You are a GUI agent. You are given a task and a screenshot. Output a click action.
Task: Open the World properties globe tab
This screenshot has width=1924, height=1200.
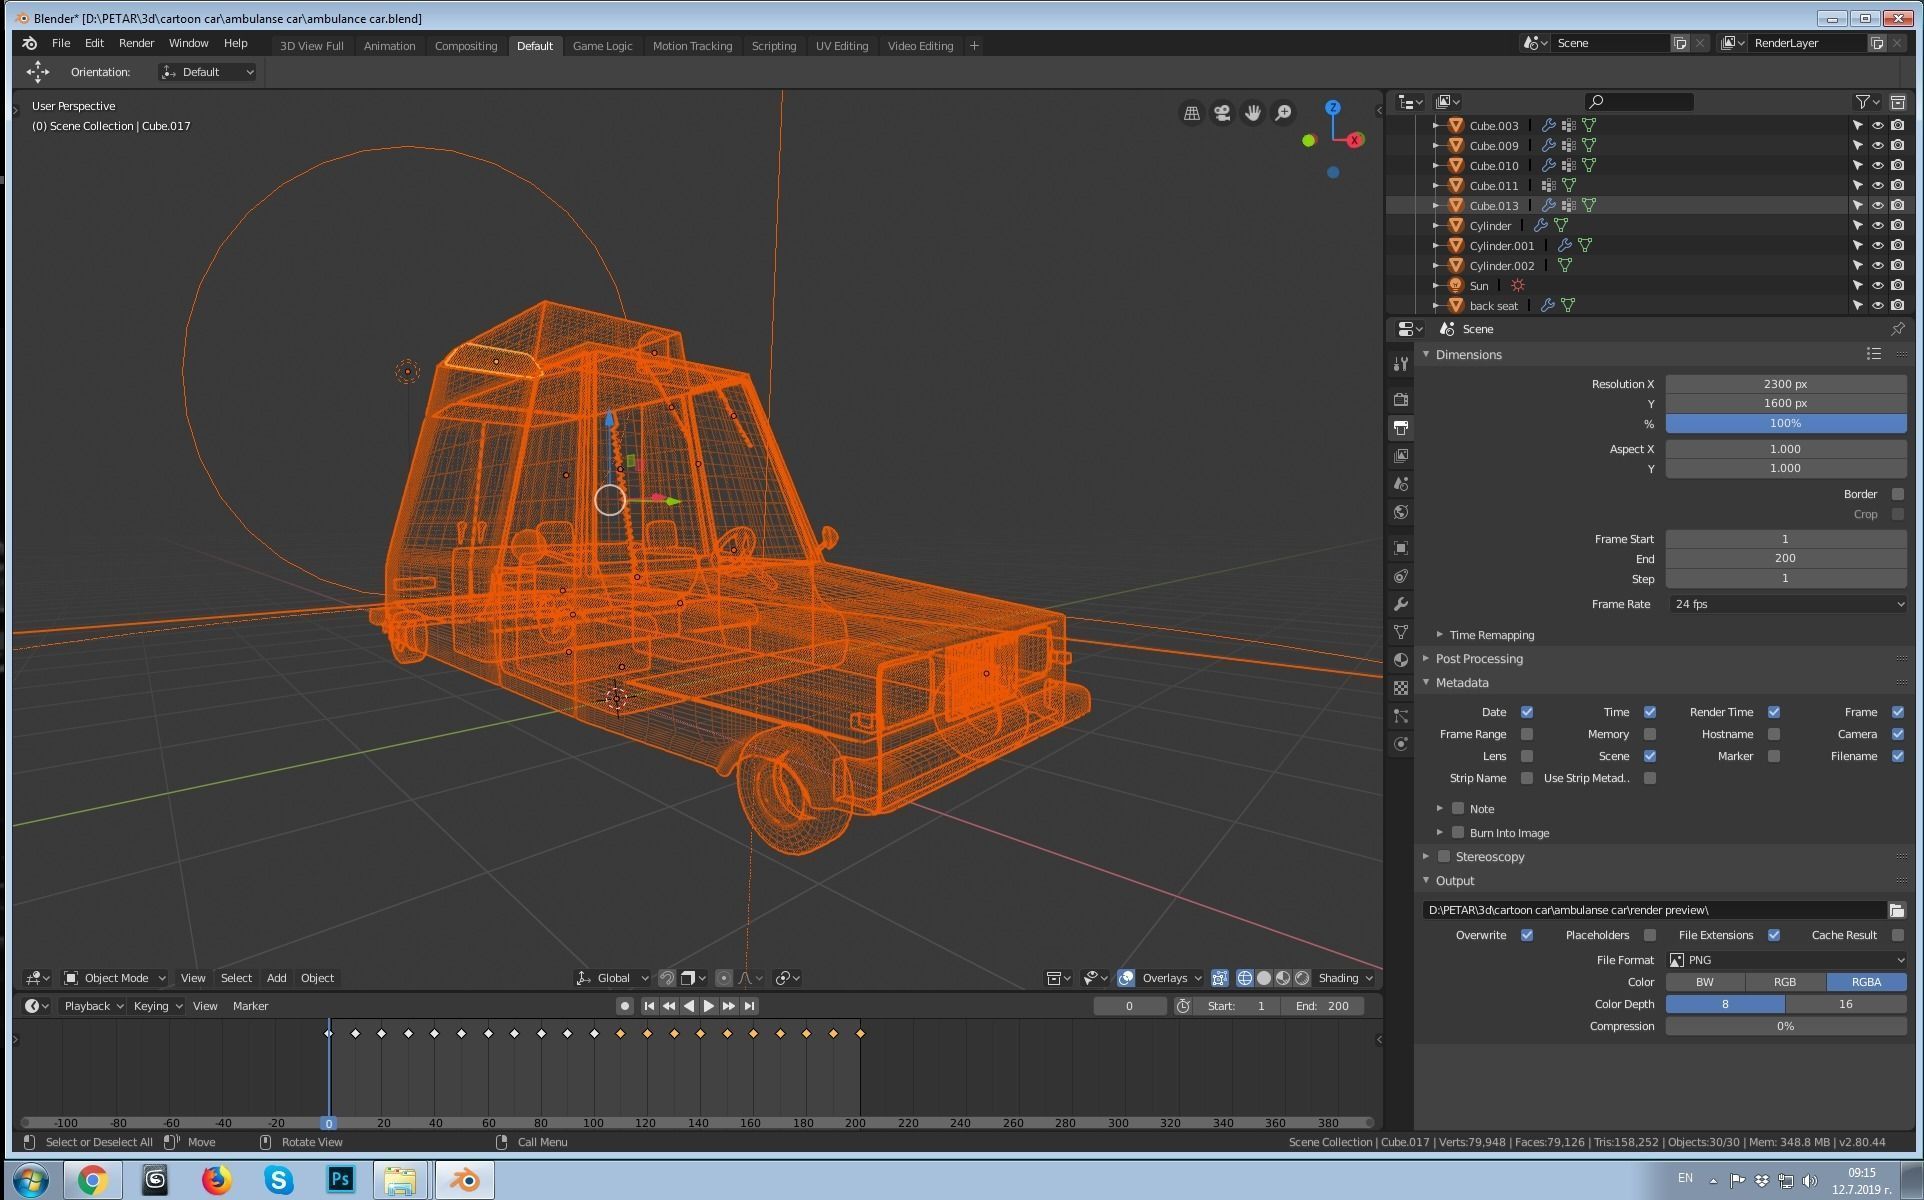[x=1401, y=512]
